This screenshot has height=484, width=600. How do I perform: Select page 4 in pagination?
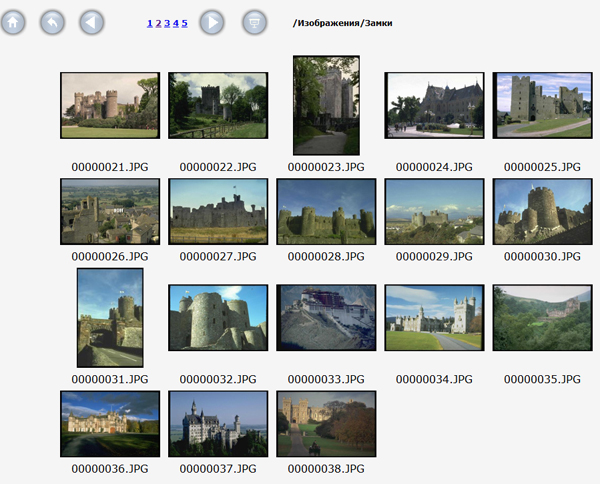pyautogui.click(x=176, y=22)
